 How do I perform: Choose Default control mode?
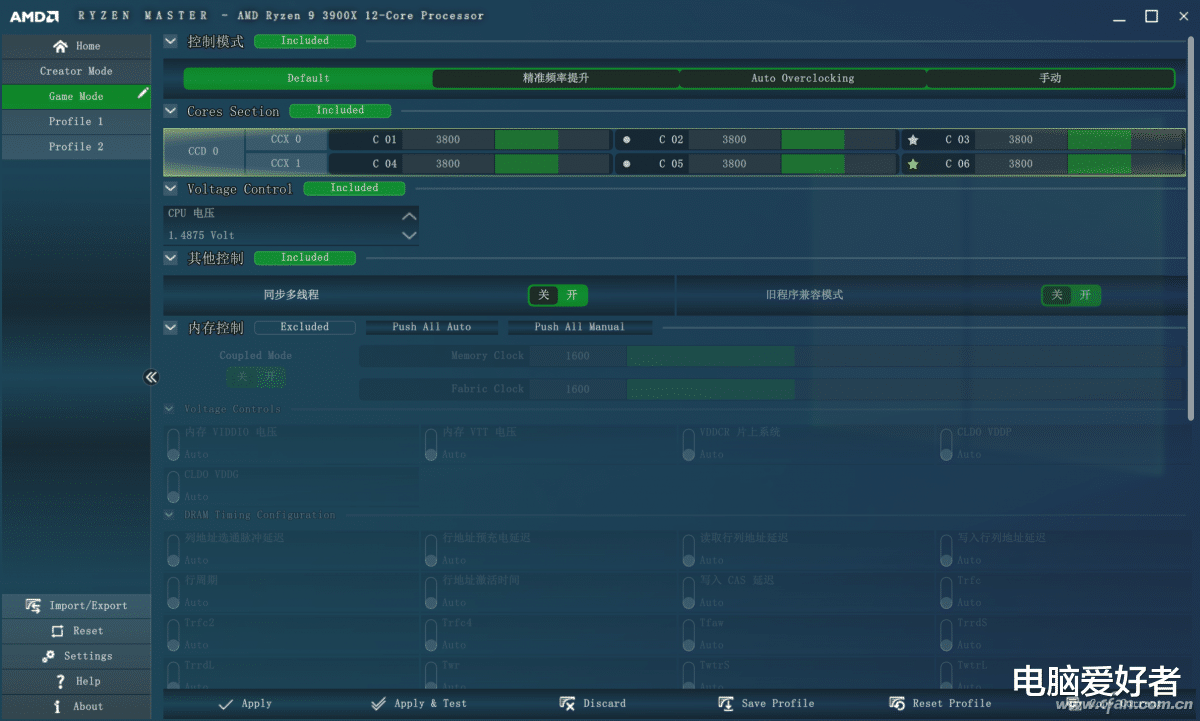pos(308,78)
